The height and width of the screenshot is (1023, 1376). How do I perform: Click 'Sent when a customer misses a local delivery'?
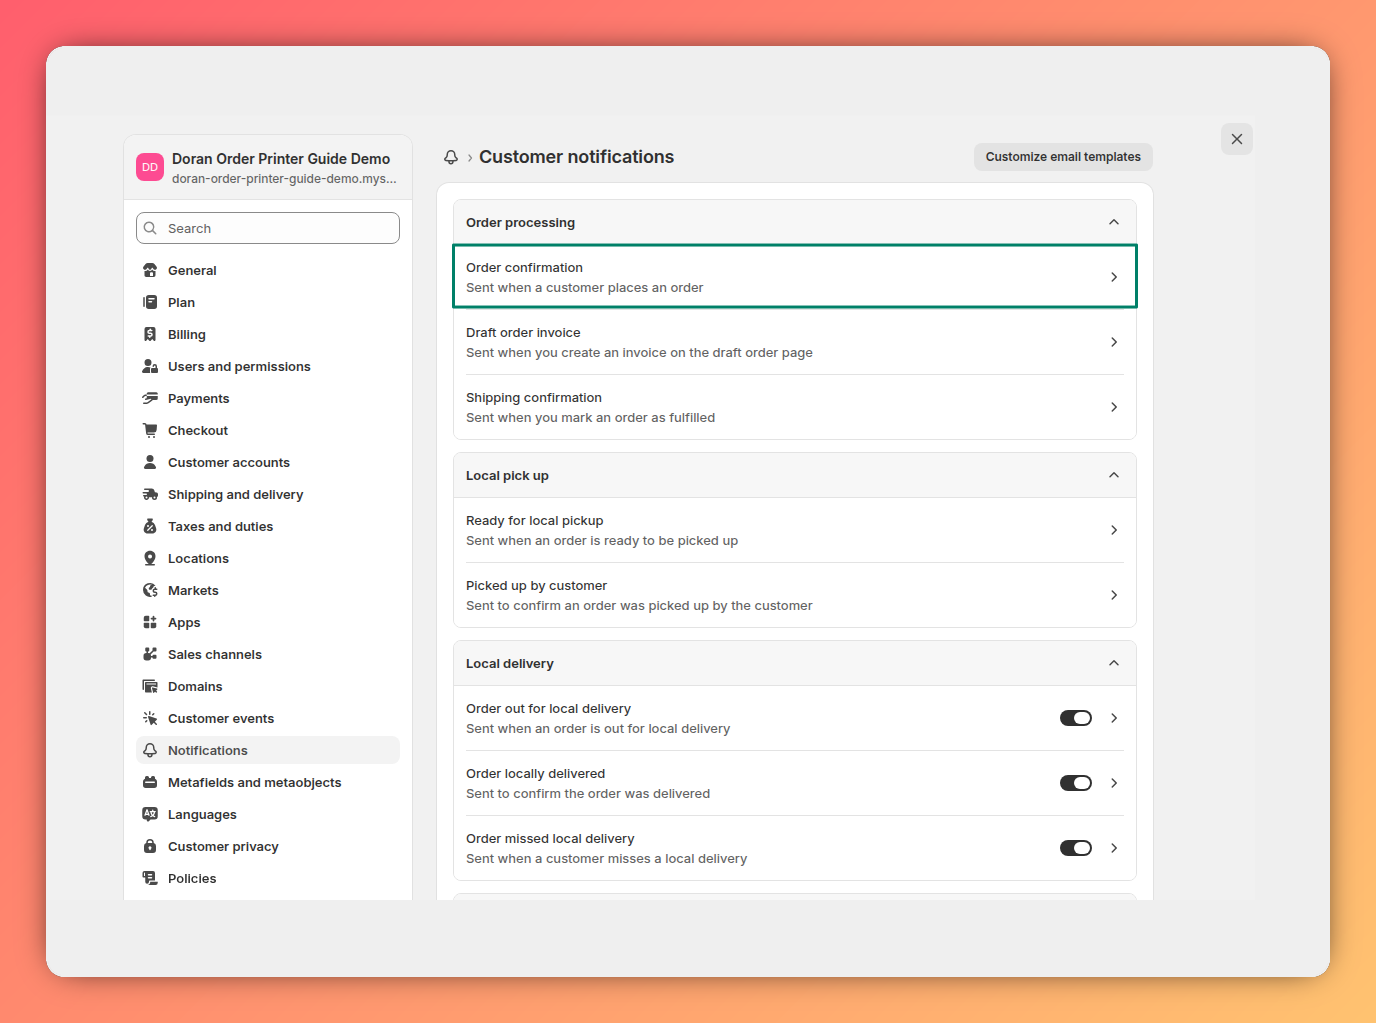606,859
